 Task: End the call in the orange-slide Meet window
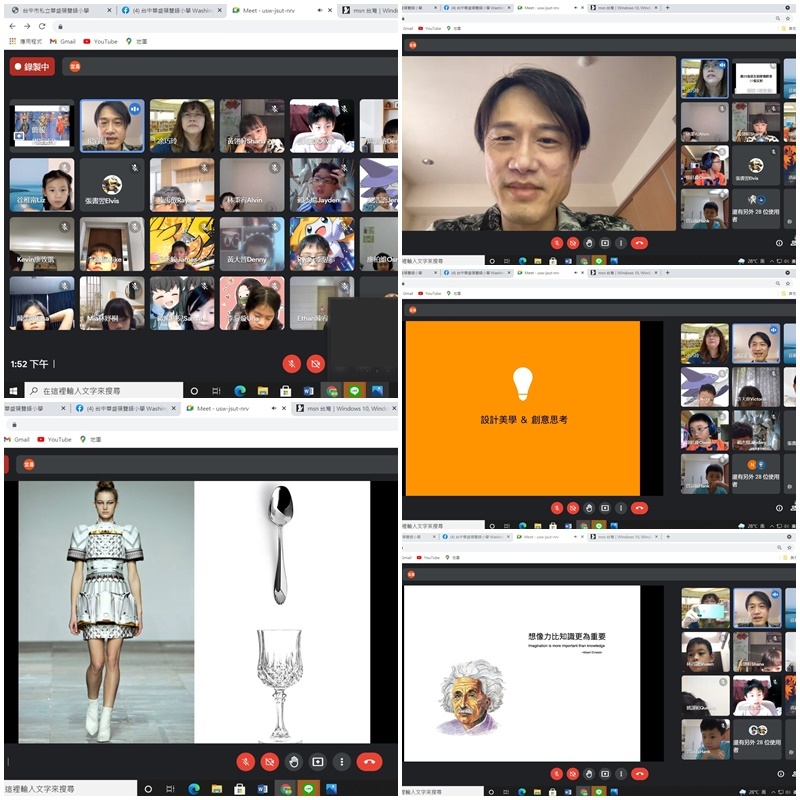(x=639, y=508)
